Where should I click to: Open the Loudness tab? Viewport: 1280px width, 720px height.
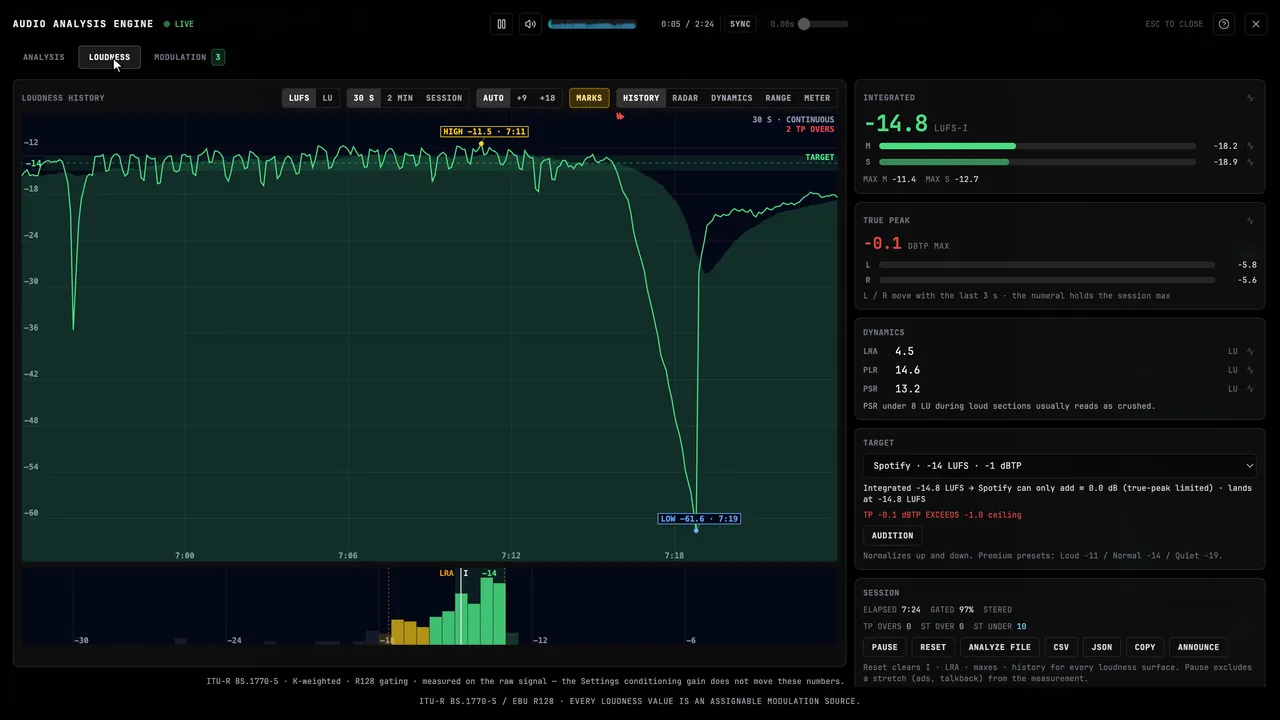click(109, 57)
